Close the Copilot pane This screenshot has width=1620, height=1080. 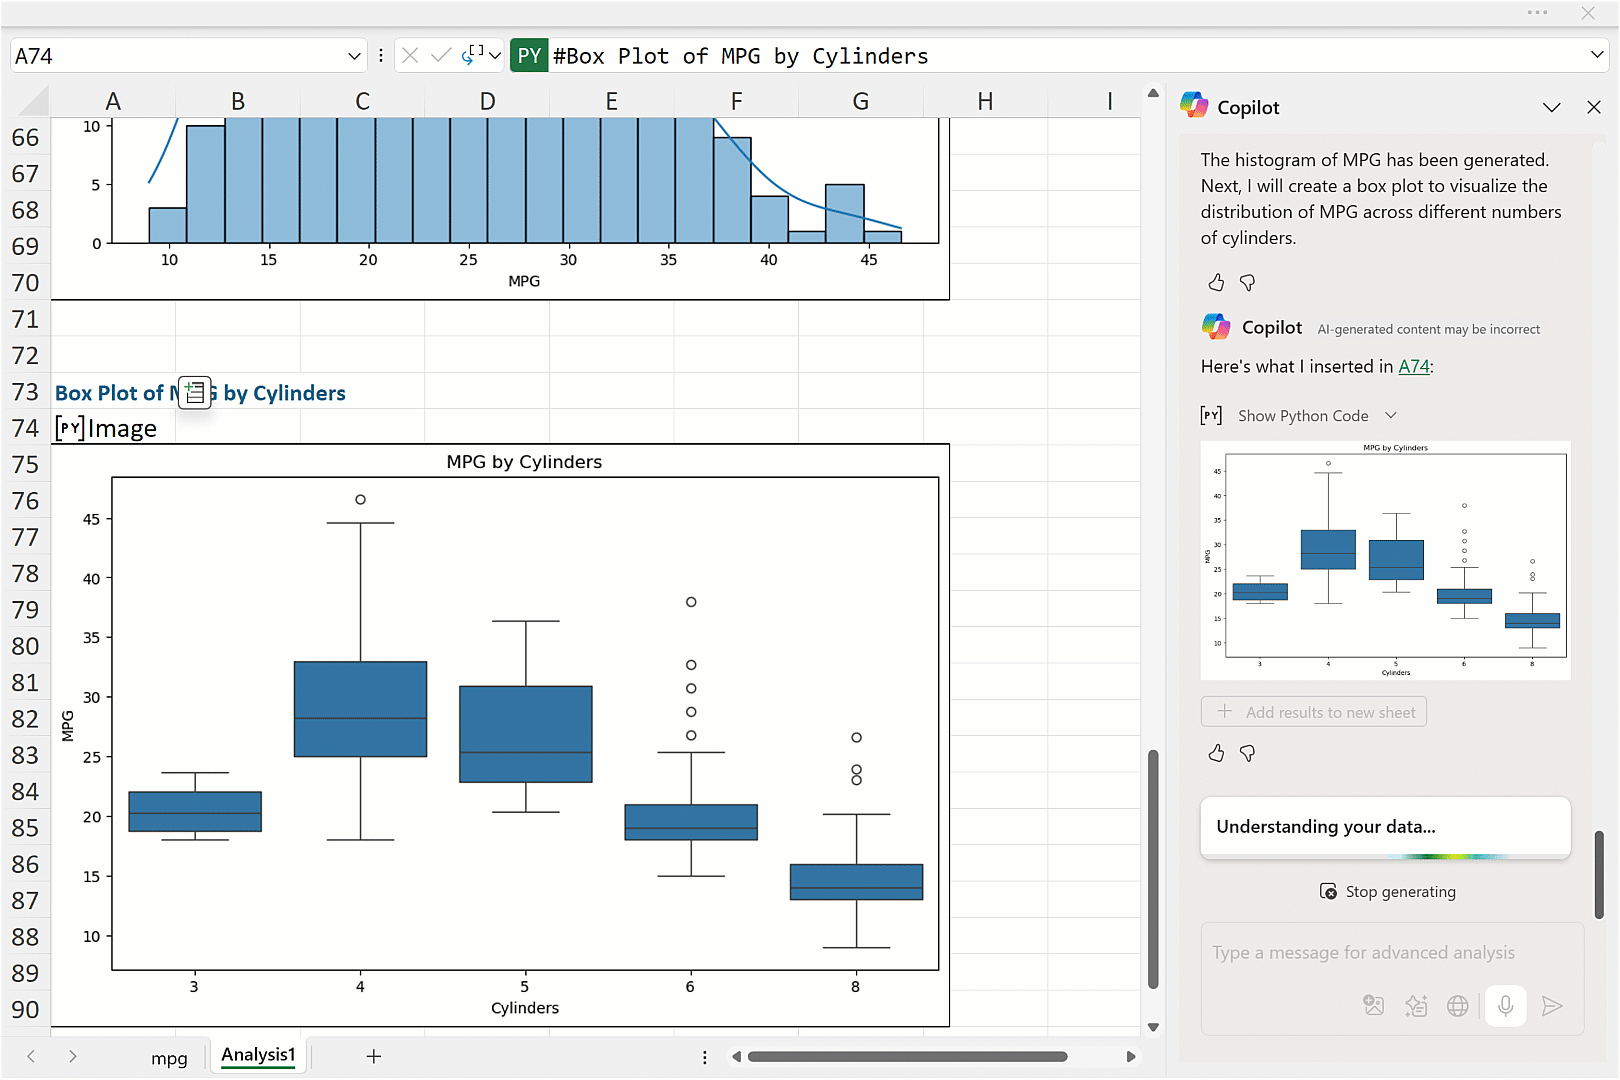[x=1594, y=107]
